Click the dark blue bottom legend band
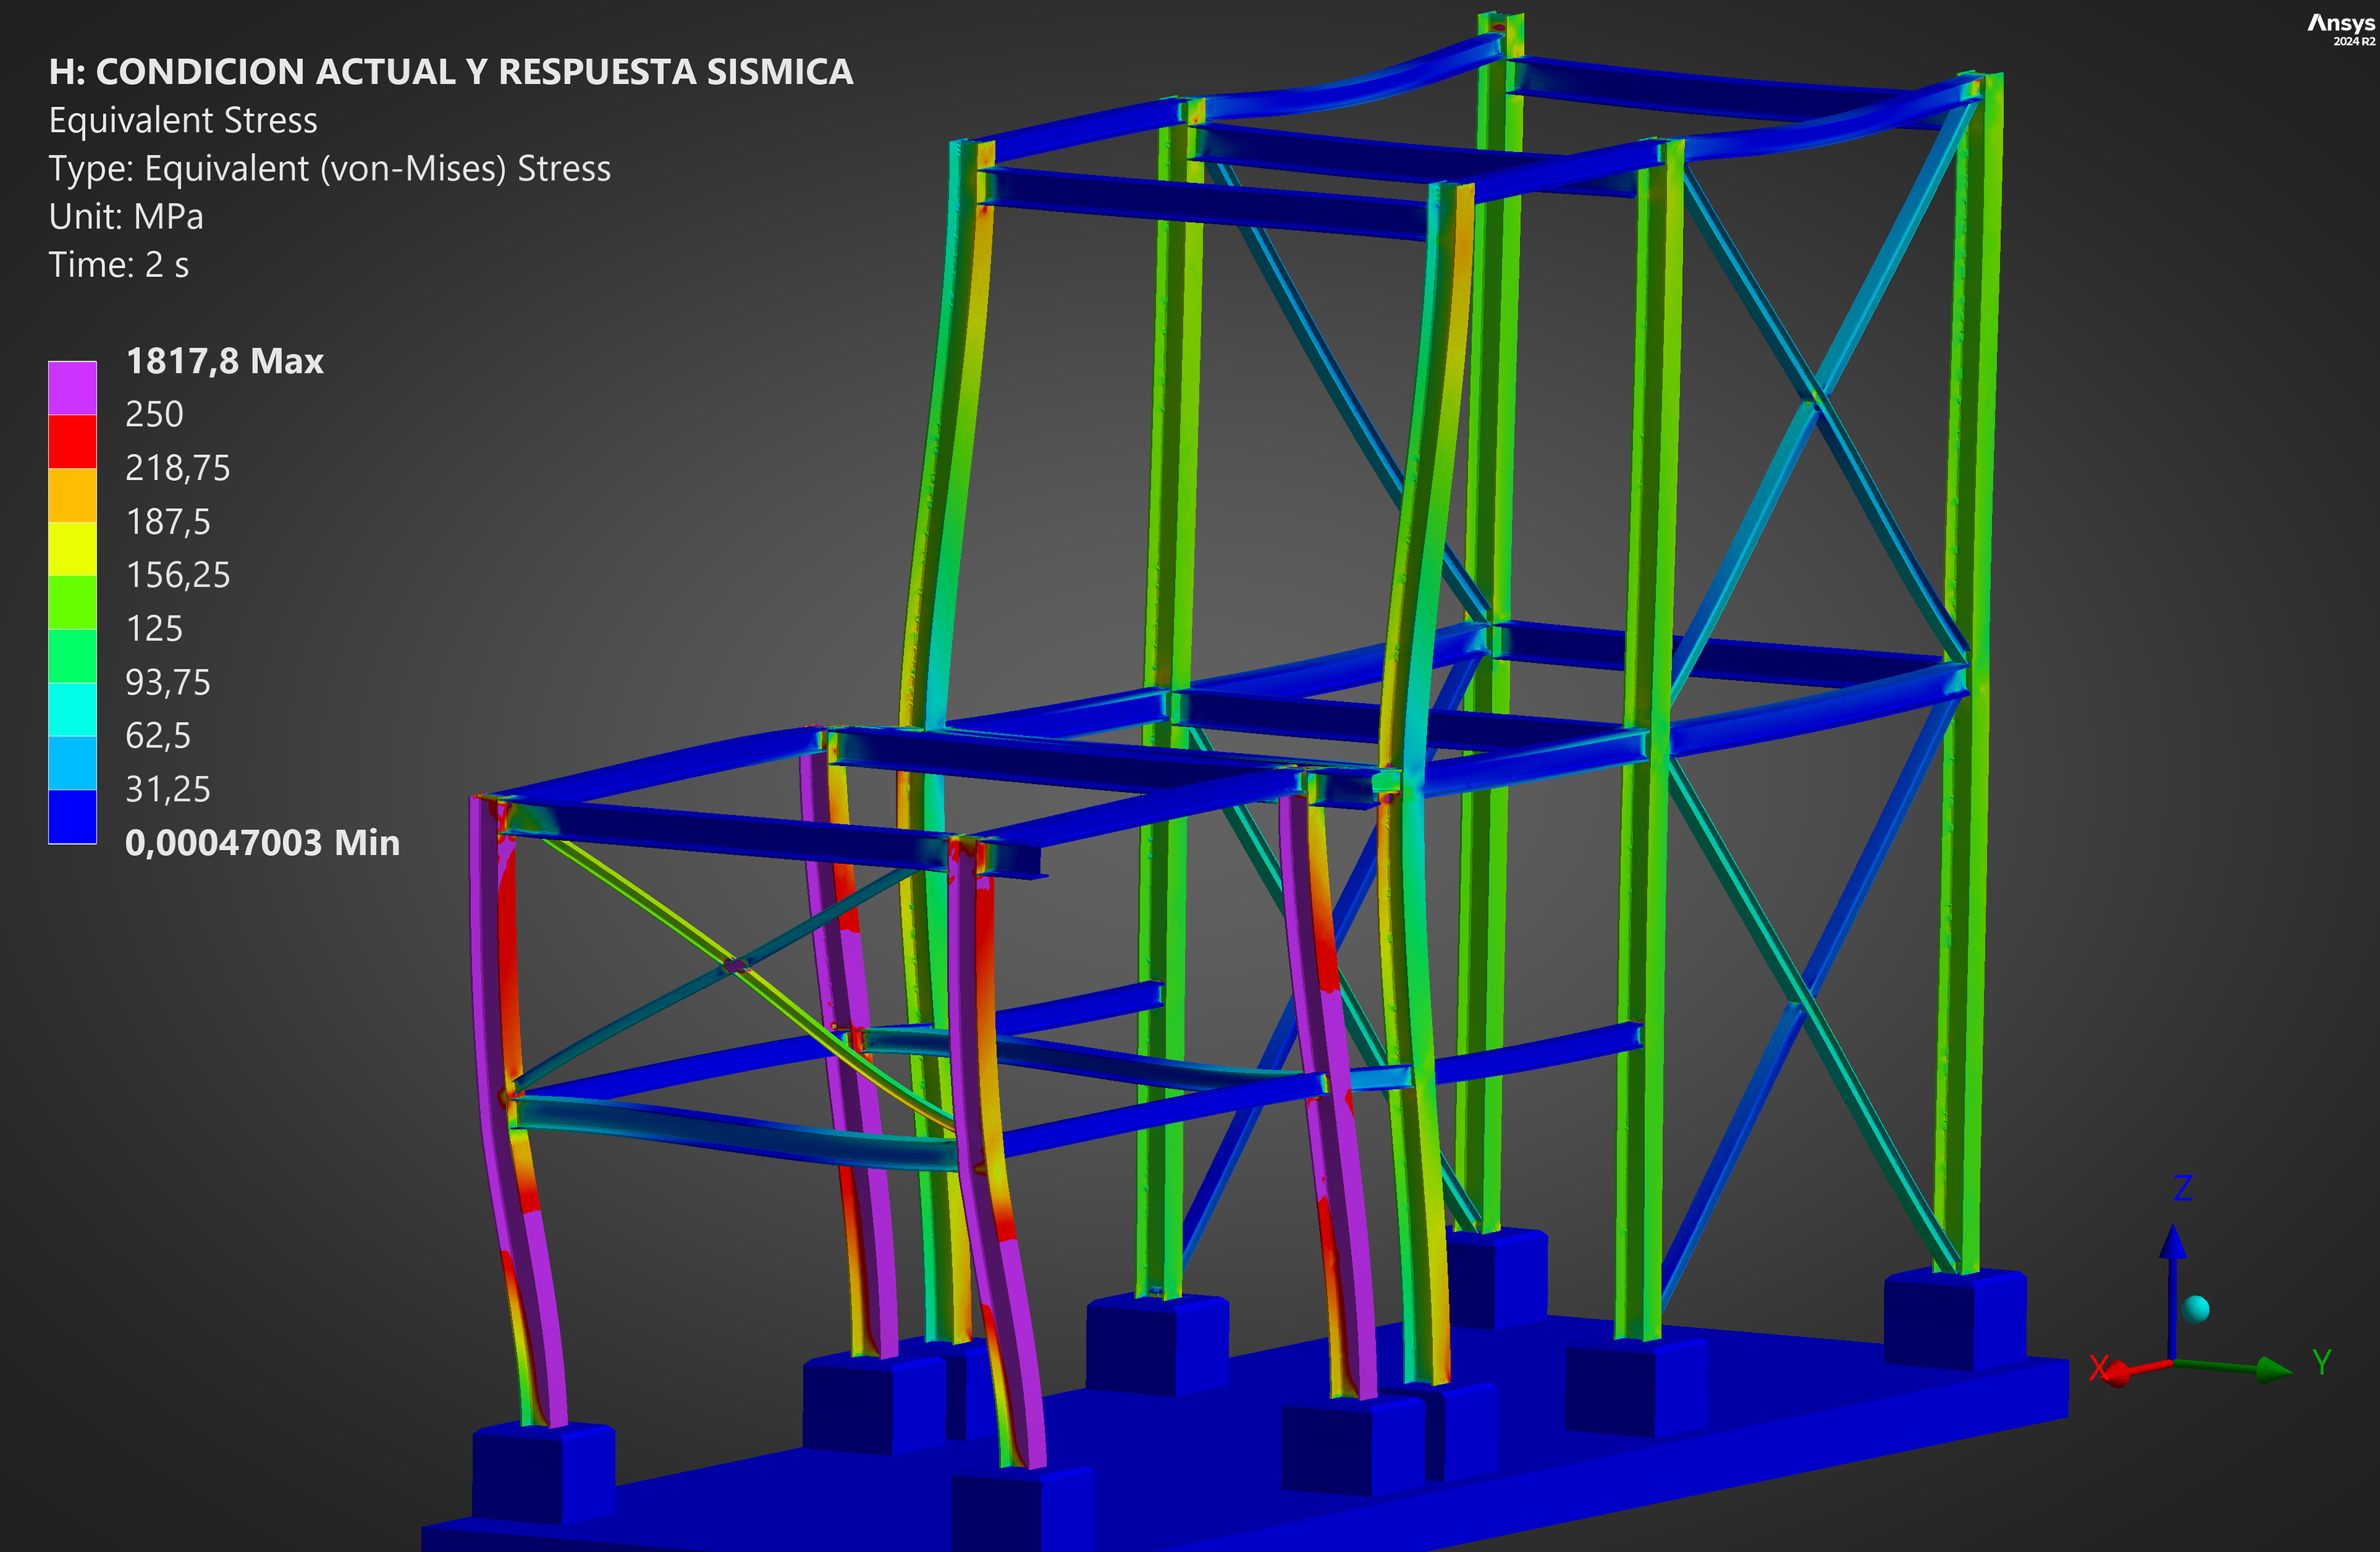This screenshot has width=2380, height=1552. coord(72,816)
